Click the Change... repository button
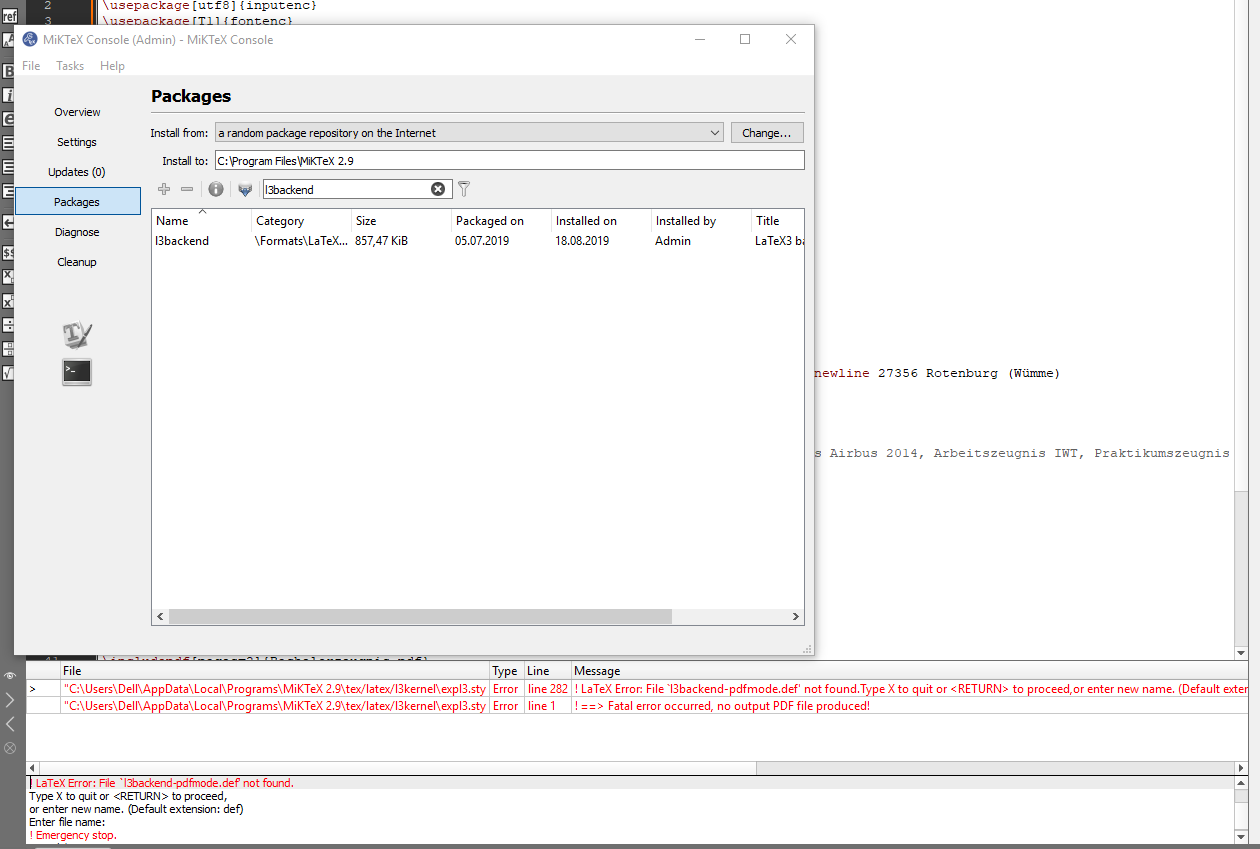The height and width of the screenshot is (849, 1260). (767, 132)
